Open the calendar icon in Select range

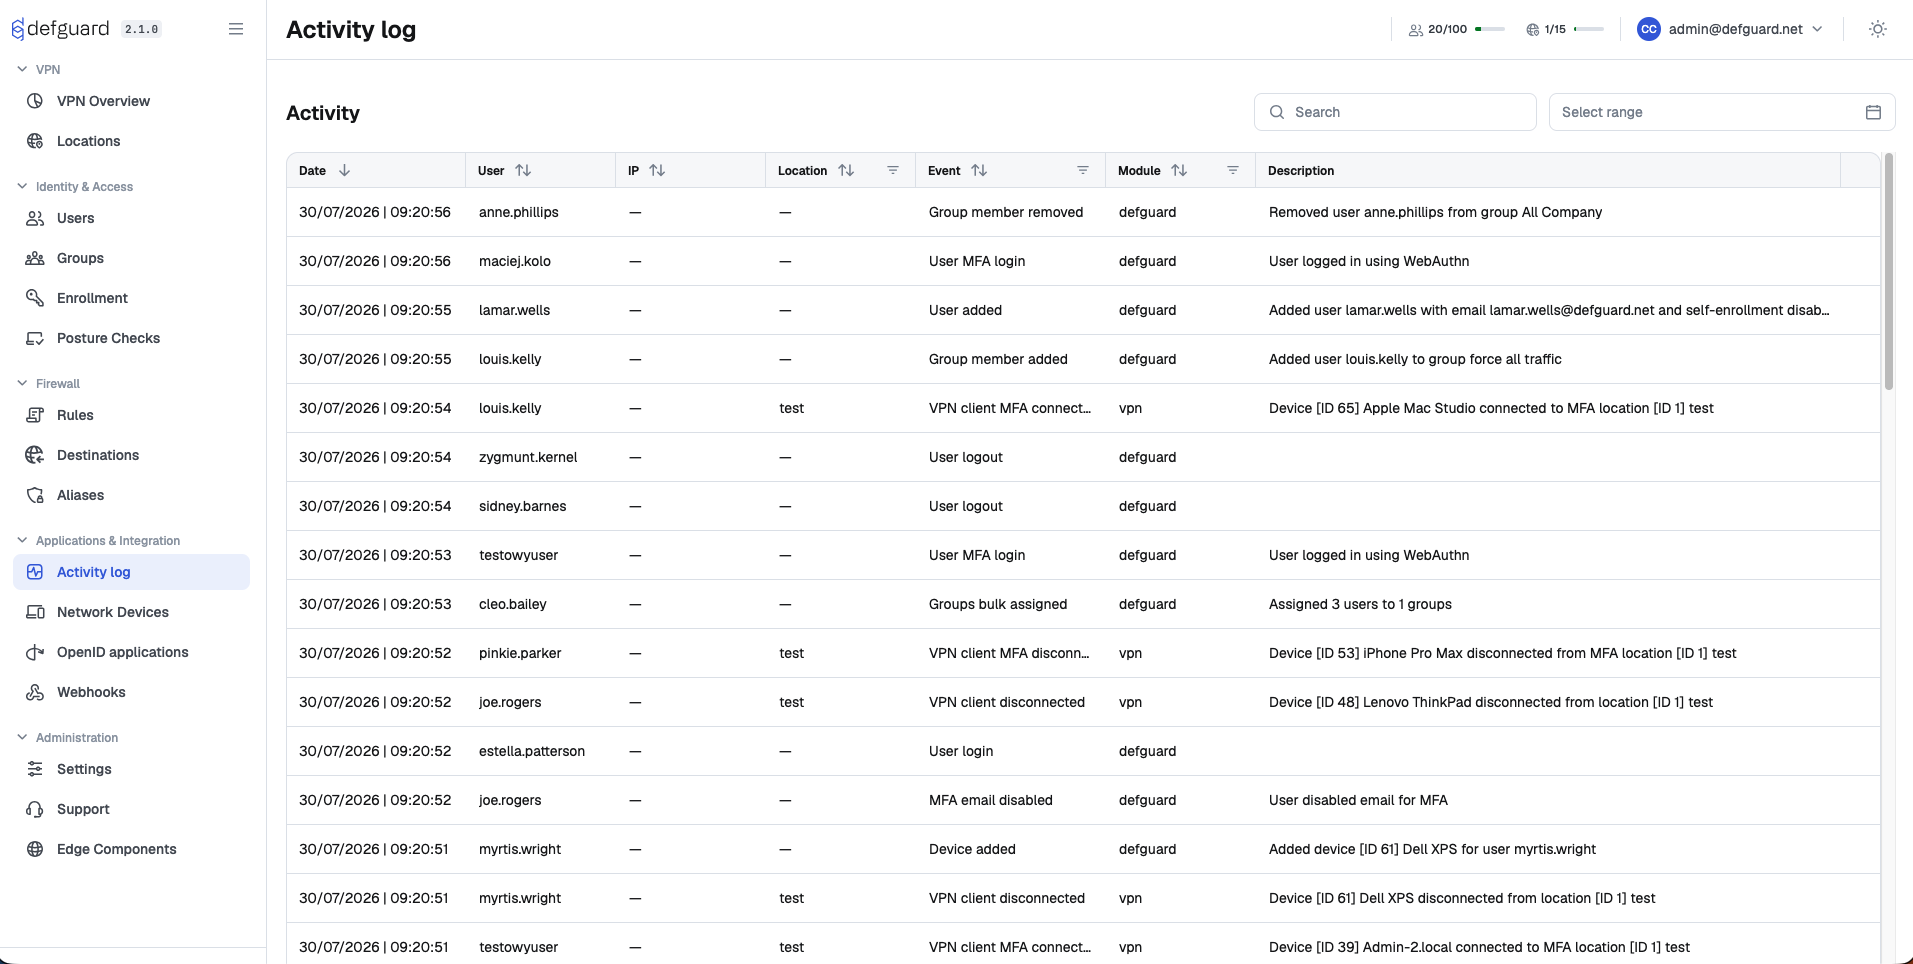point(1873,112)
